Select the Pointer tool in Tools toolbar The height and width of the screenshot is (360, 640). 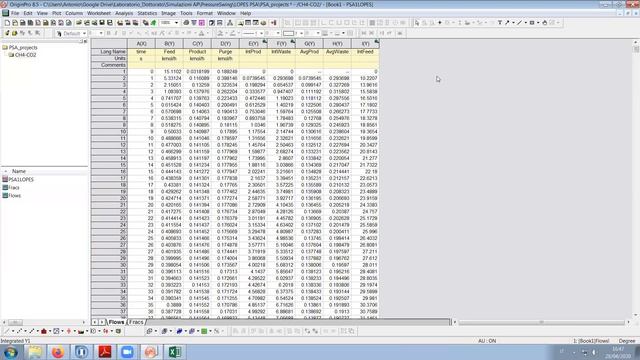417,23
